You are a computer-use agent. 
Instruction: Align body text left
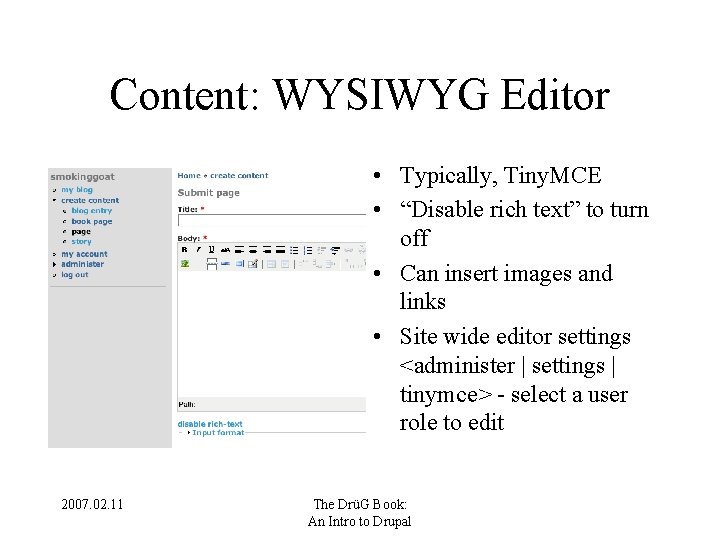tap(239, 250)
